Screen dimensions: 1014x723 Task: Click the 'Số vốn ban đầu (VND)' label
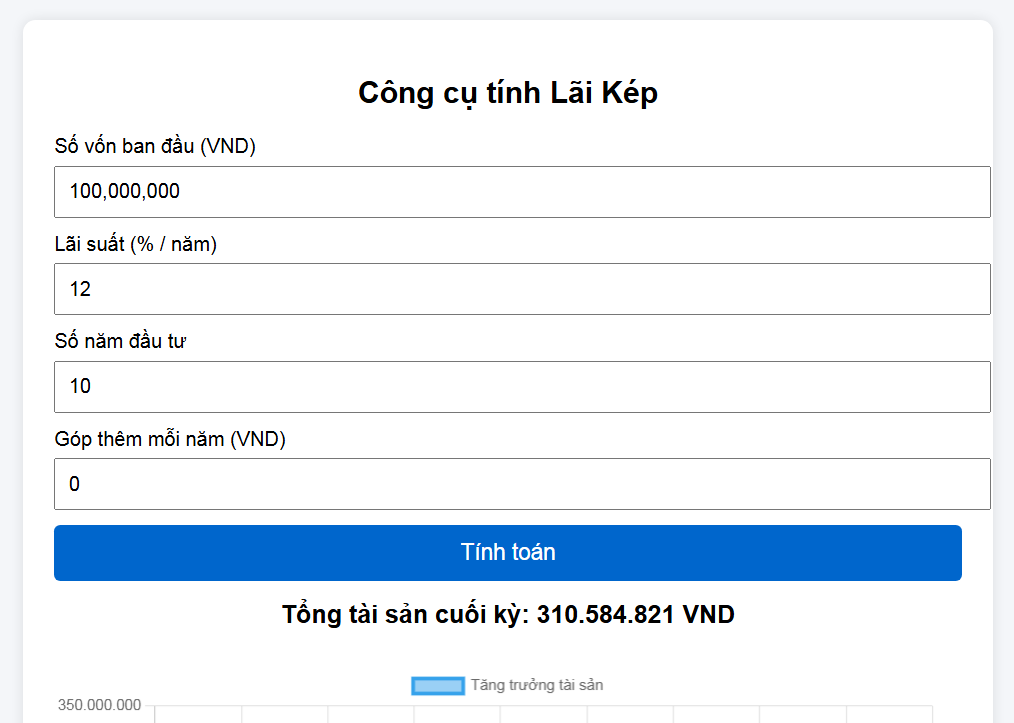[x=155, y=146]
